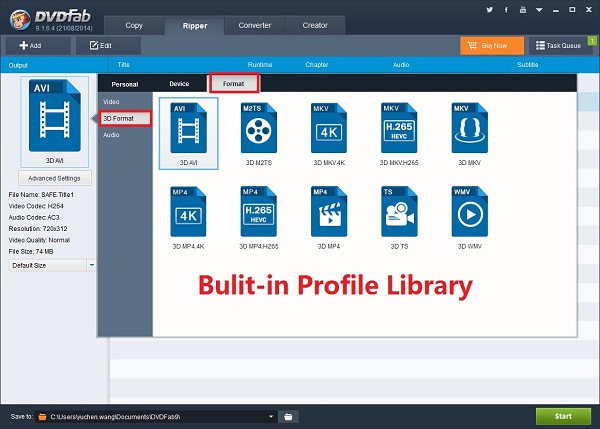This screenshot has width=600, height=429.
Task: Click the Chapter column header
Action: [317, 65]
